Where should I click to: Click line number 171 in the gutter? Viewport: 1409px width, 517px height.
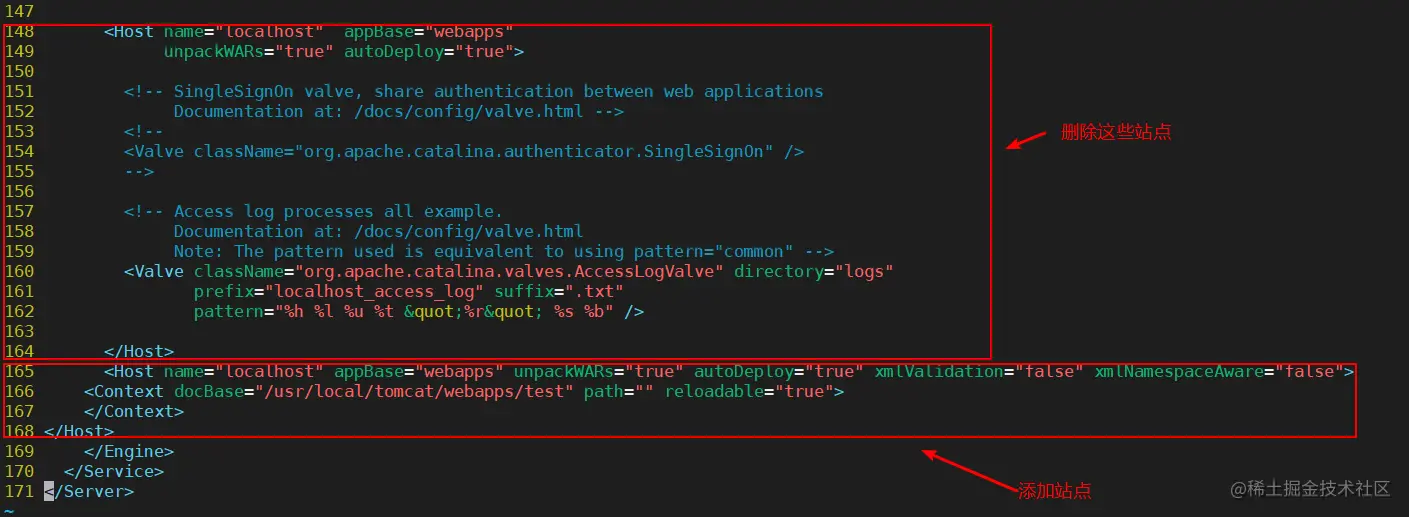click(x=19, y=491)
